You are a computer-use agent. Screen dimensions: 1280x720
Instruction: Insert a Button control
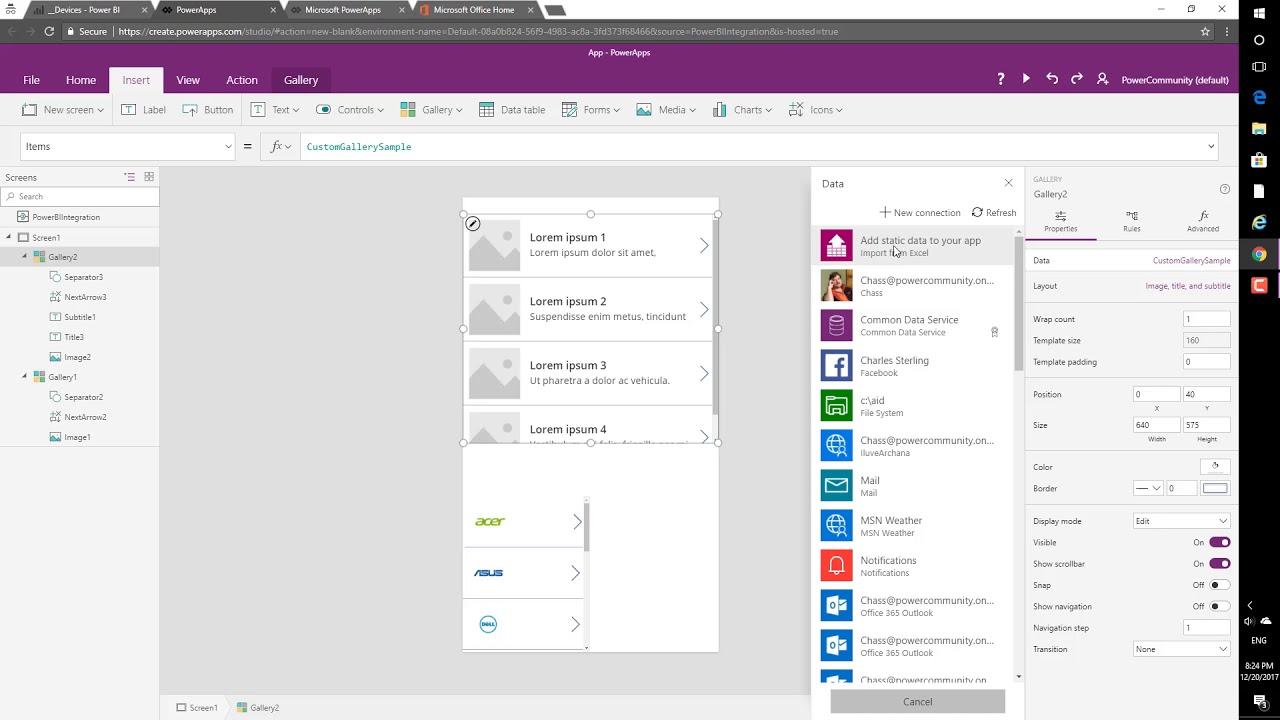207,110
